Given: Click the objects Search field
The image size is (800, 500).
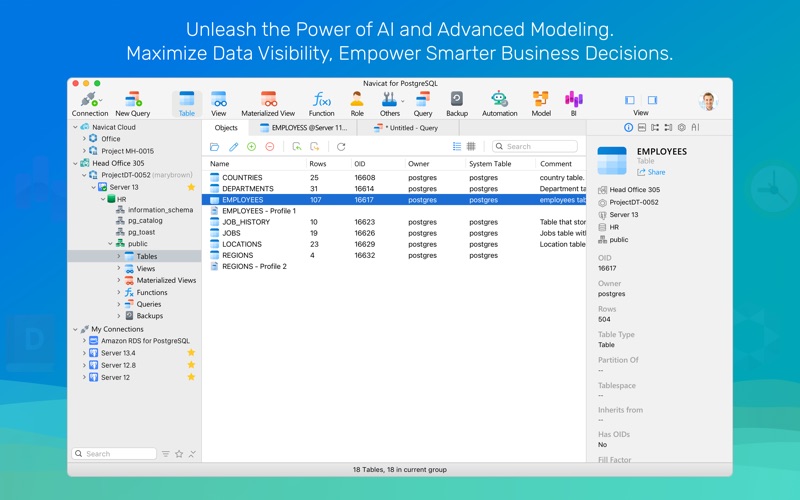Looking at the screenshot, I should 535,146.
